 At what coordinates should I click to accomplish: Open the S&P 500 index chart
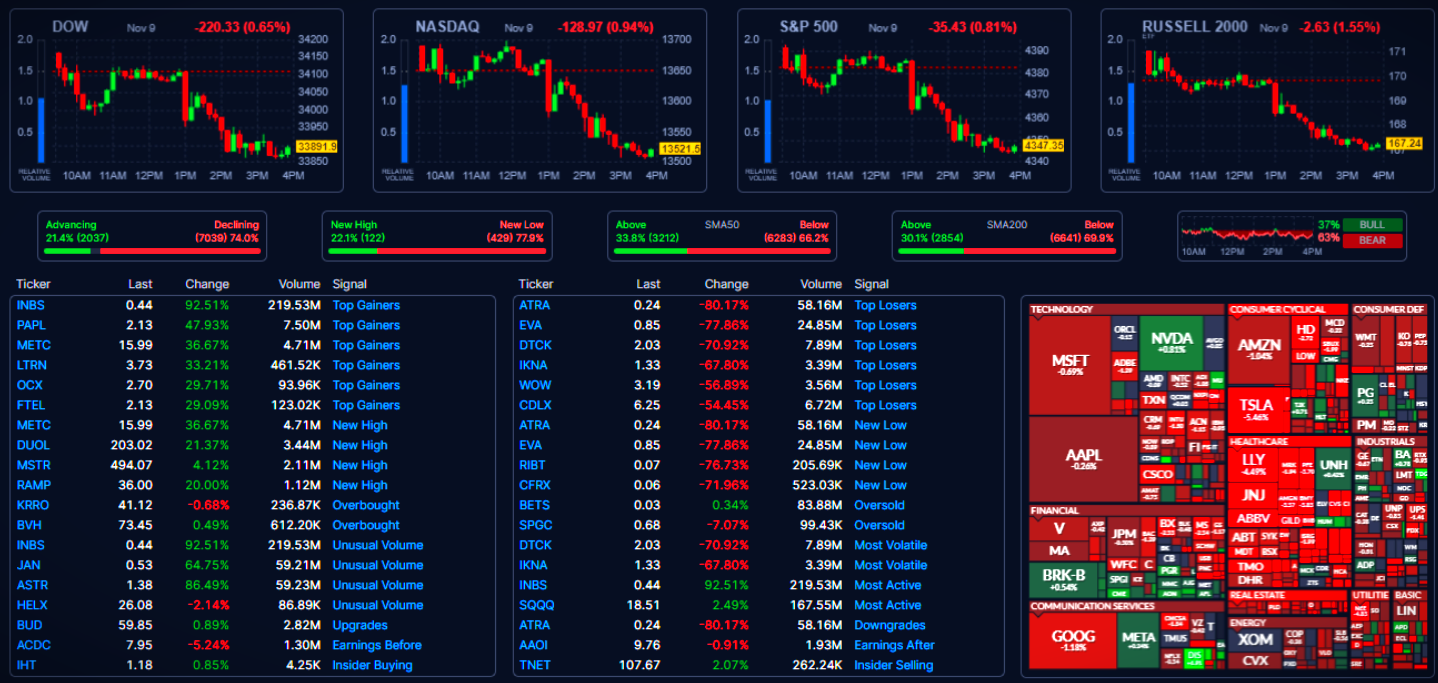click(x=904, y=100)
